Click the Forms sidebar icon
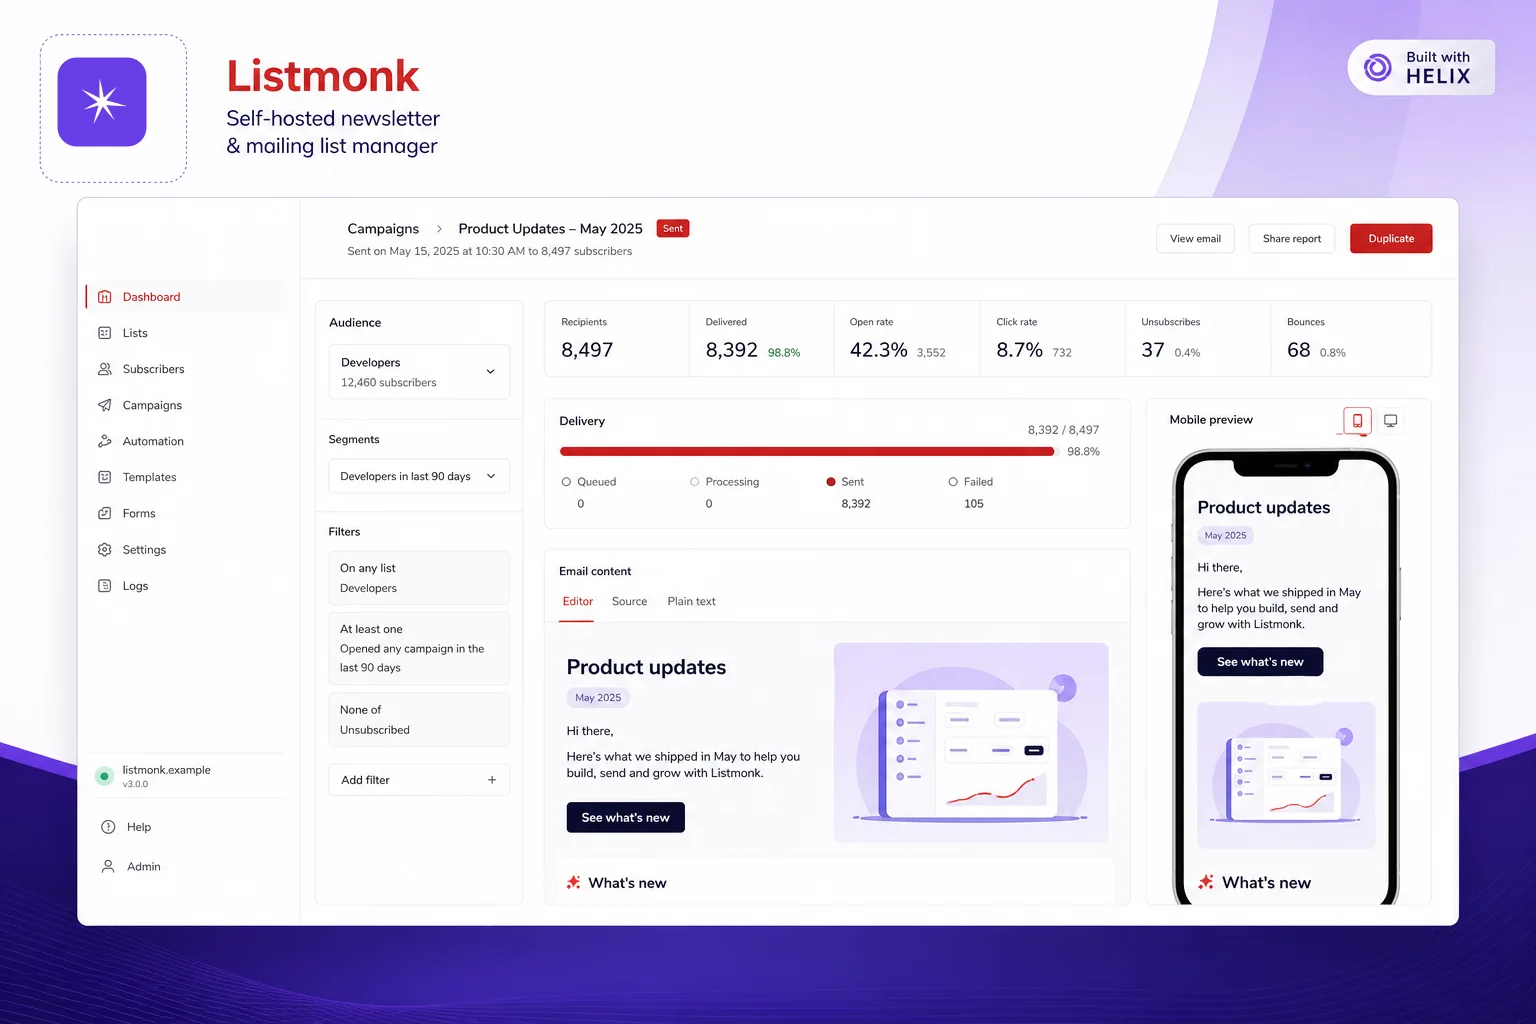Viewport: 1536px width, 1024px height. [x=105, y=513]
